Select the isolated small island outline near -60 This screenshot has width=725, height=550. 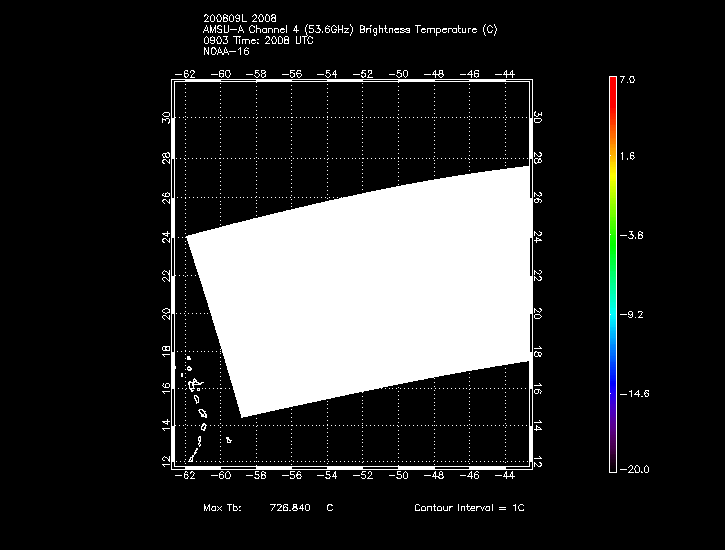click(x=229, y=439)
